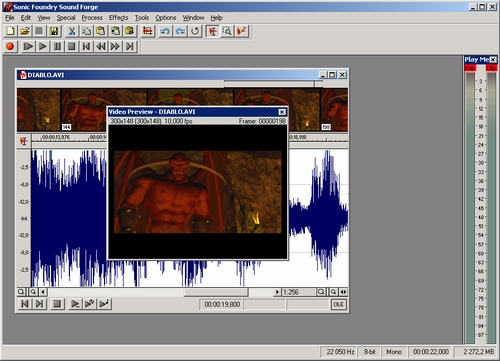Open the Edit menu
Viewport: 500px width, 361px height.
(x=26, y=18)
